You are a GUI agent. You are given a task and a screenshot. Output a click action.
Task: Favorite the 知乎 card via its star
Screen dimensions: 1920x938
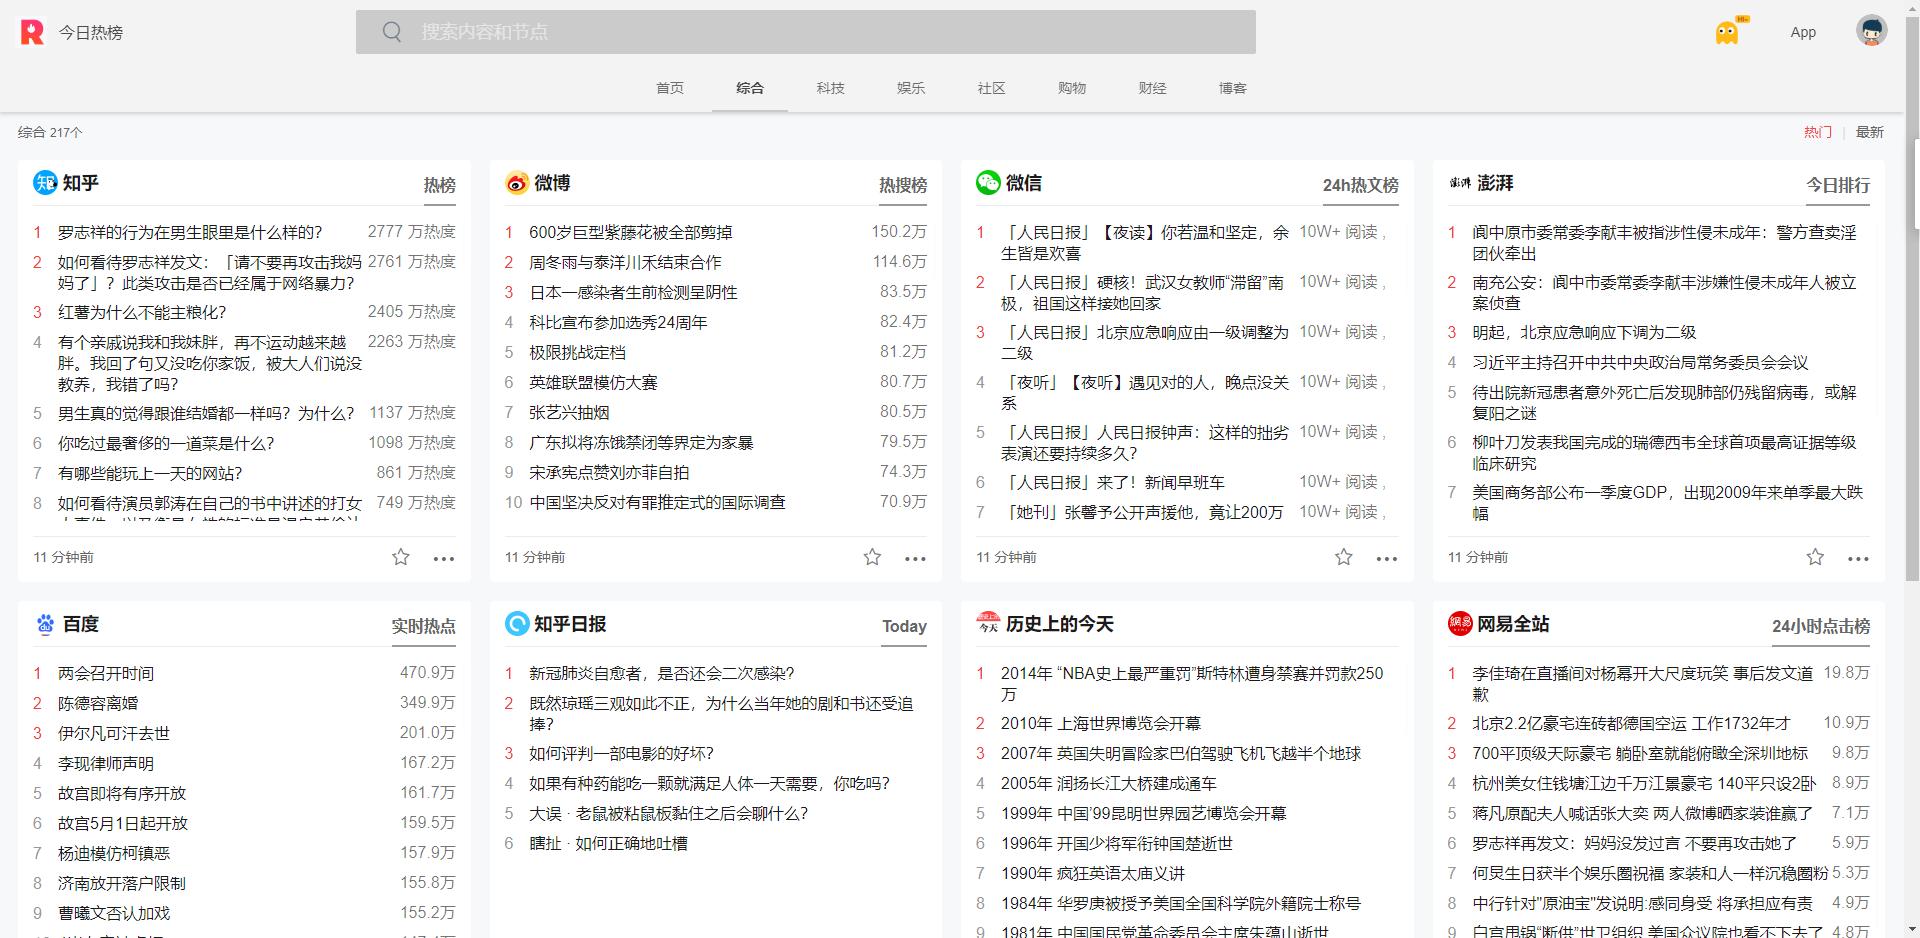pyautogui.click(x=400, y=557)
